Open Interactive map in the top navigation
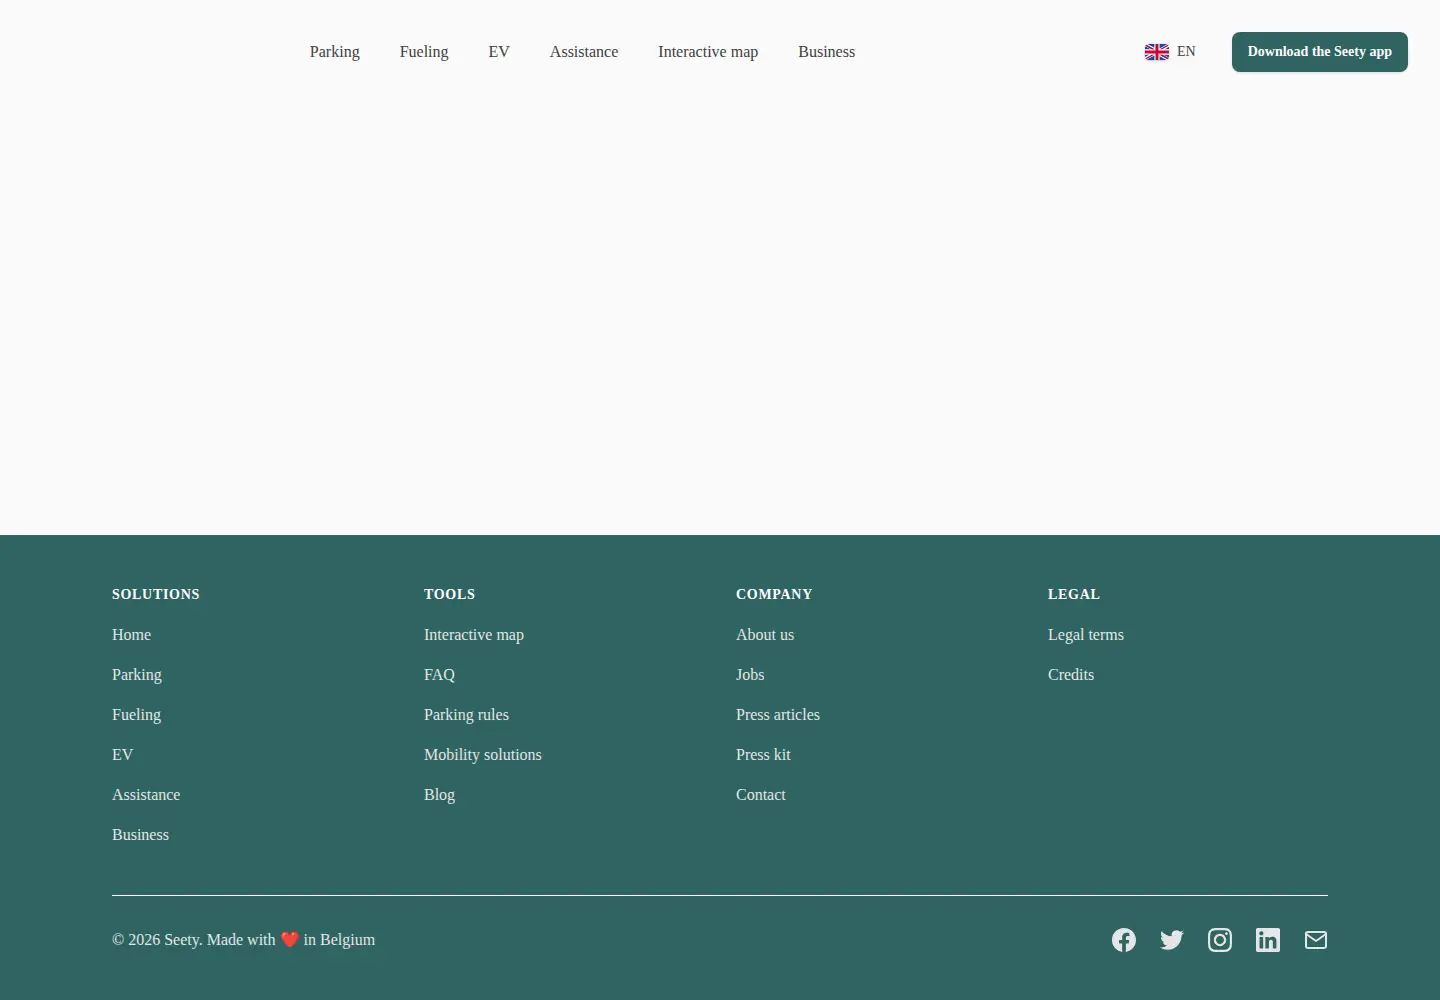 708,52
